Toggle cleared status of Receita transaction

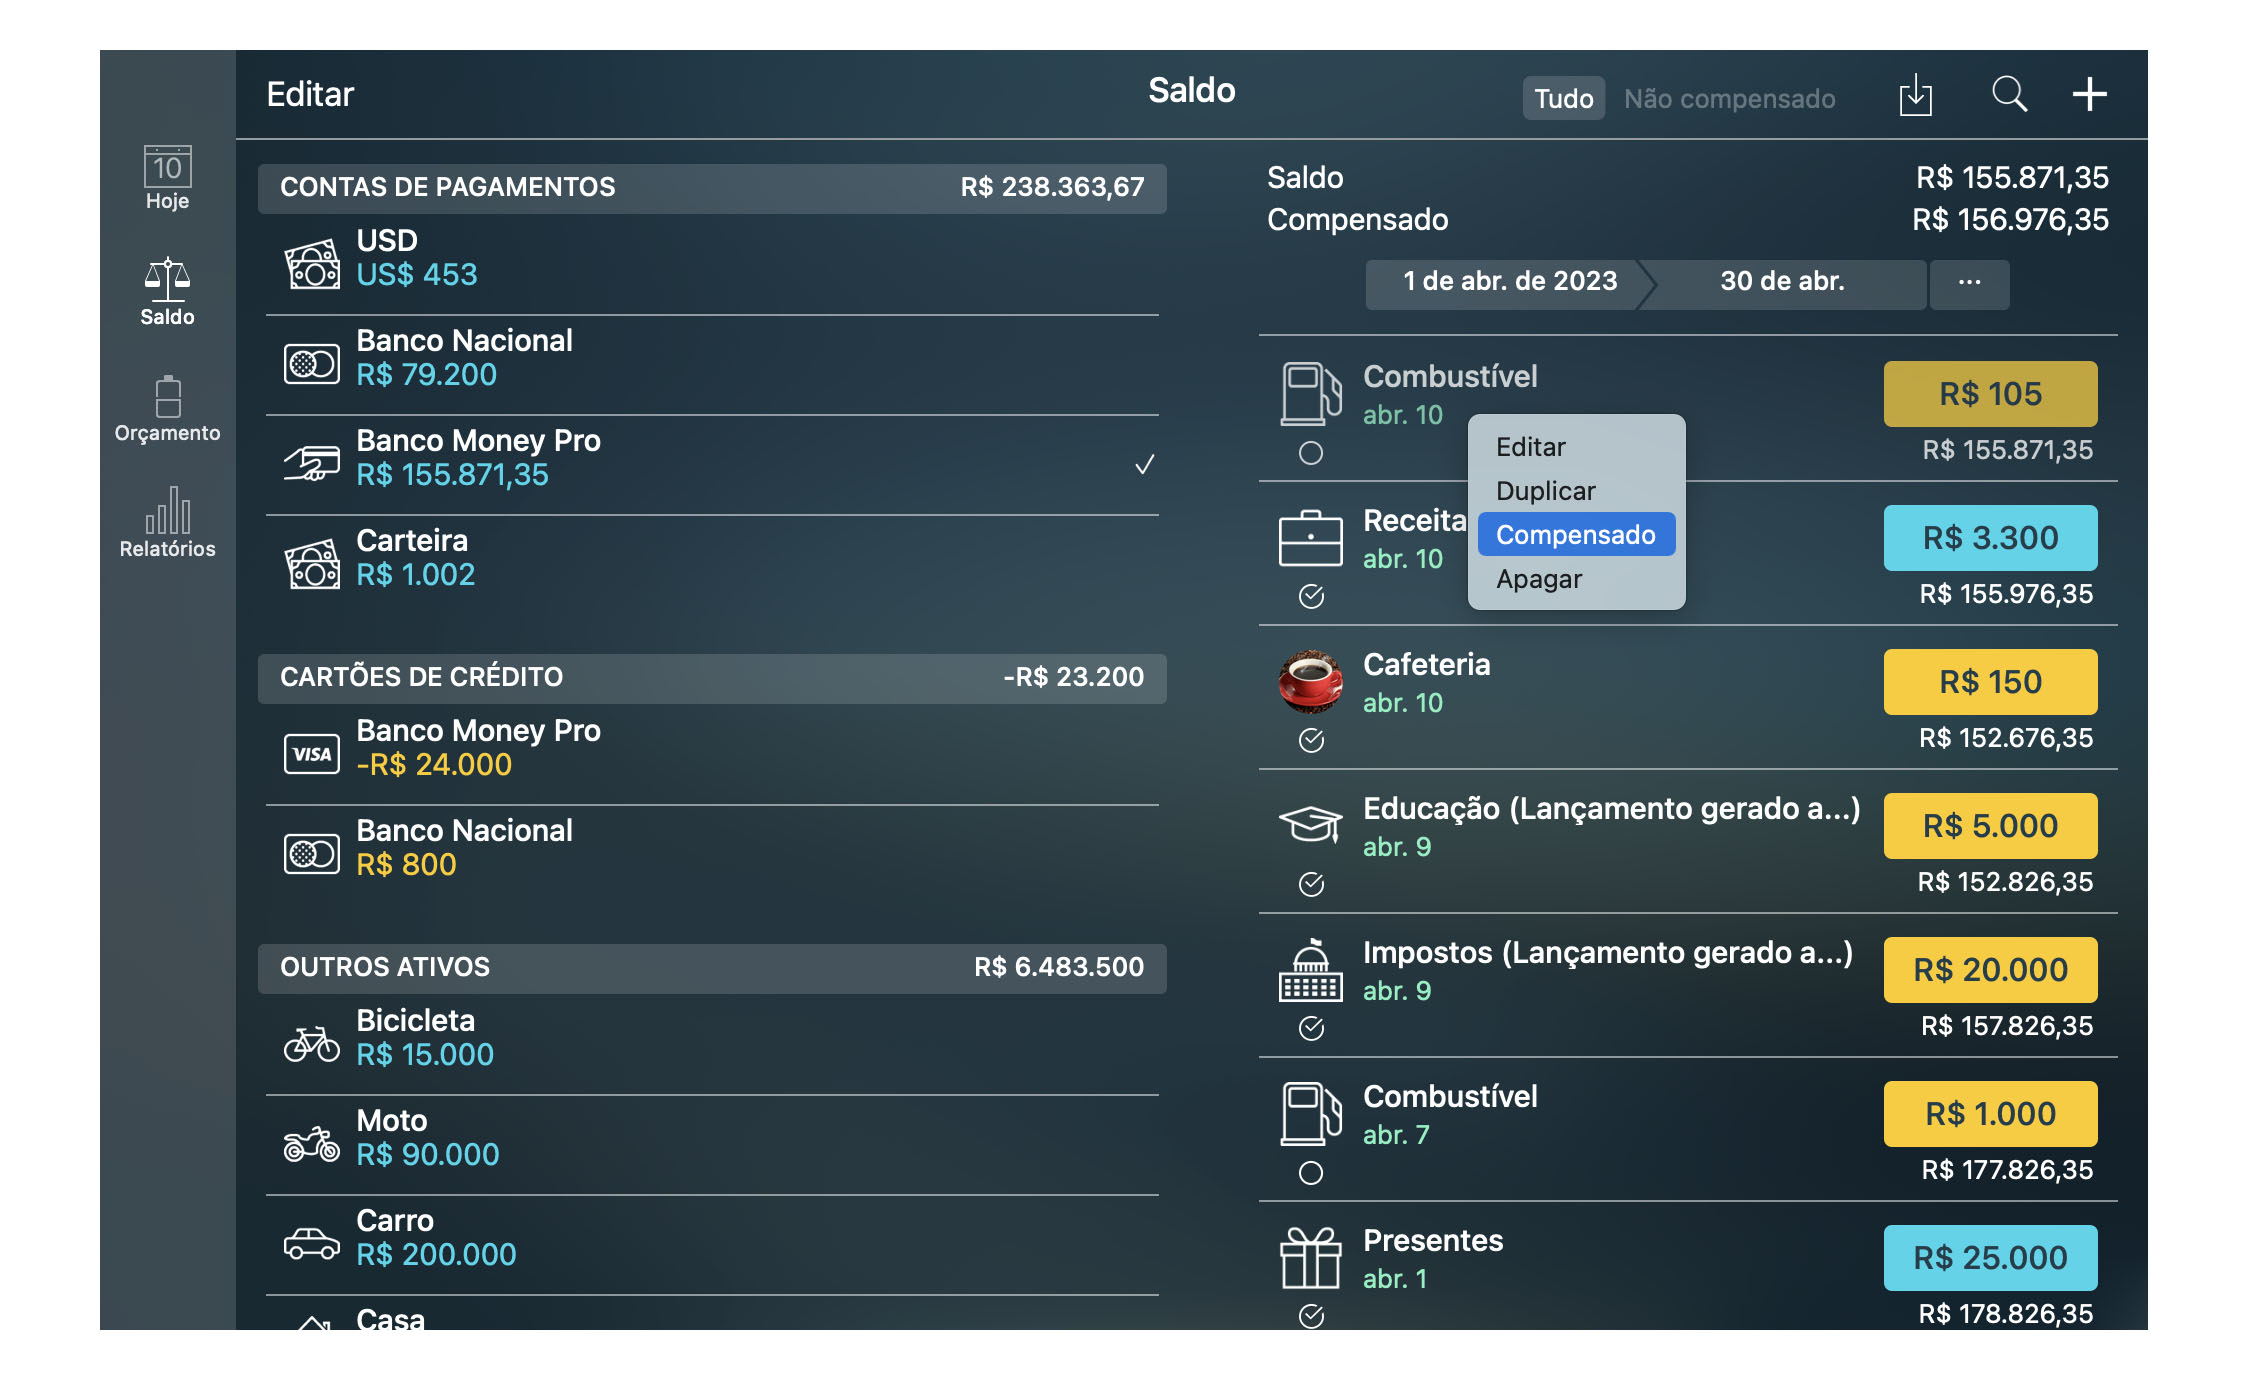coord(1311,597)
